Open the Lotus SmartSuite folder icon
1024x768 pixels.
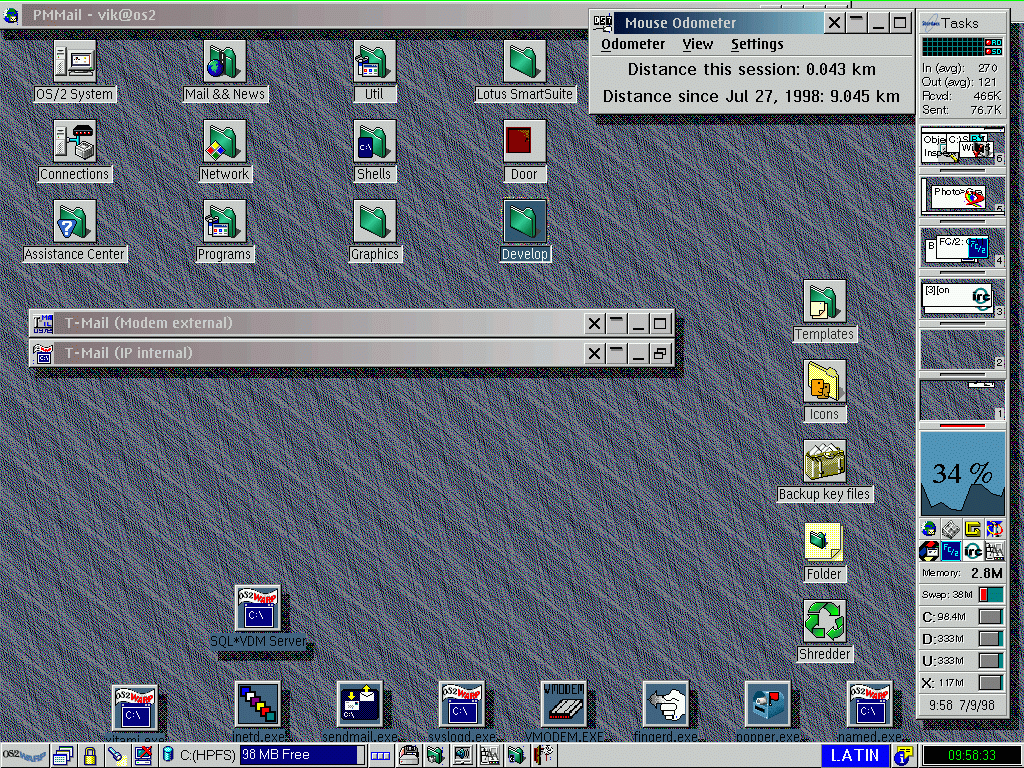coord(524,62)
